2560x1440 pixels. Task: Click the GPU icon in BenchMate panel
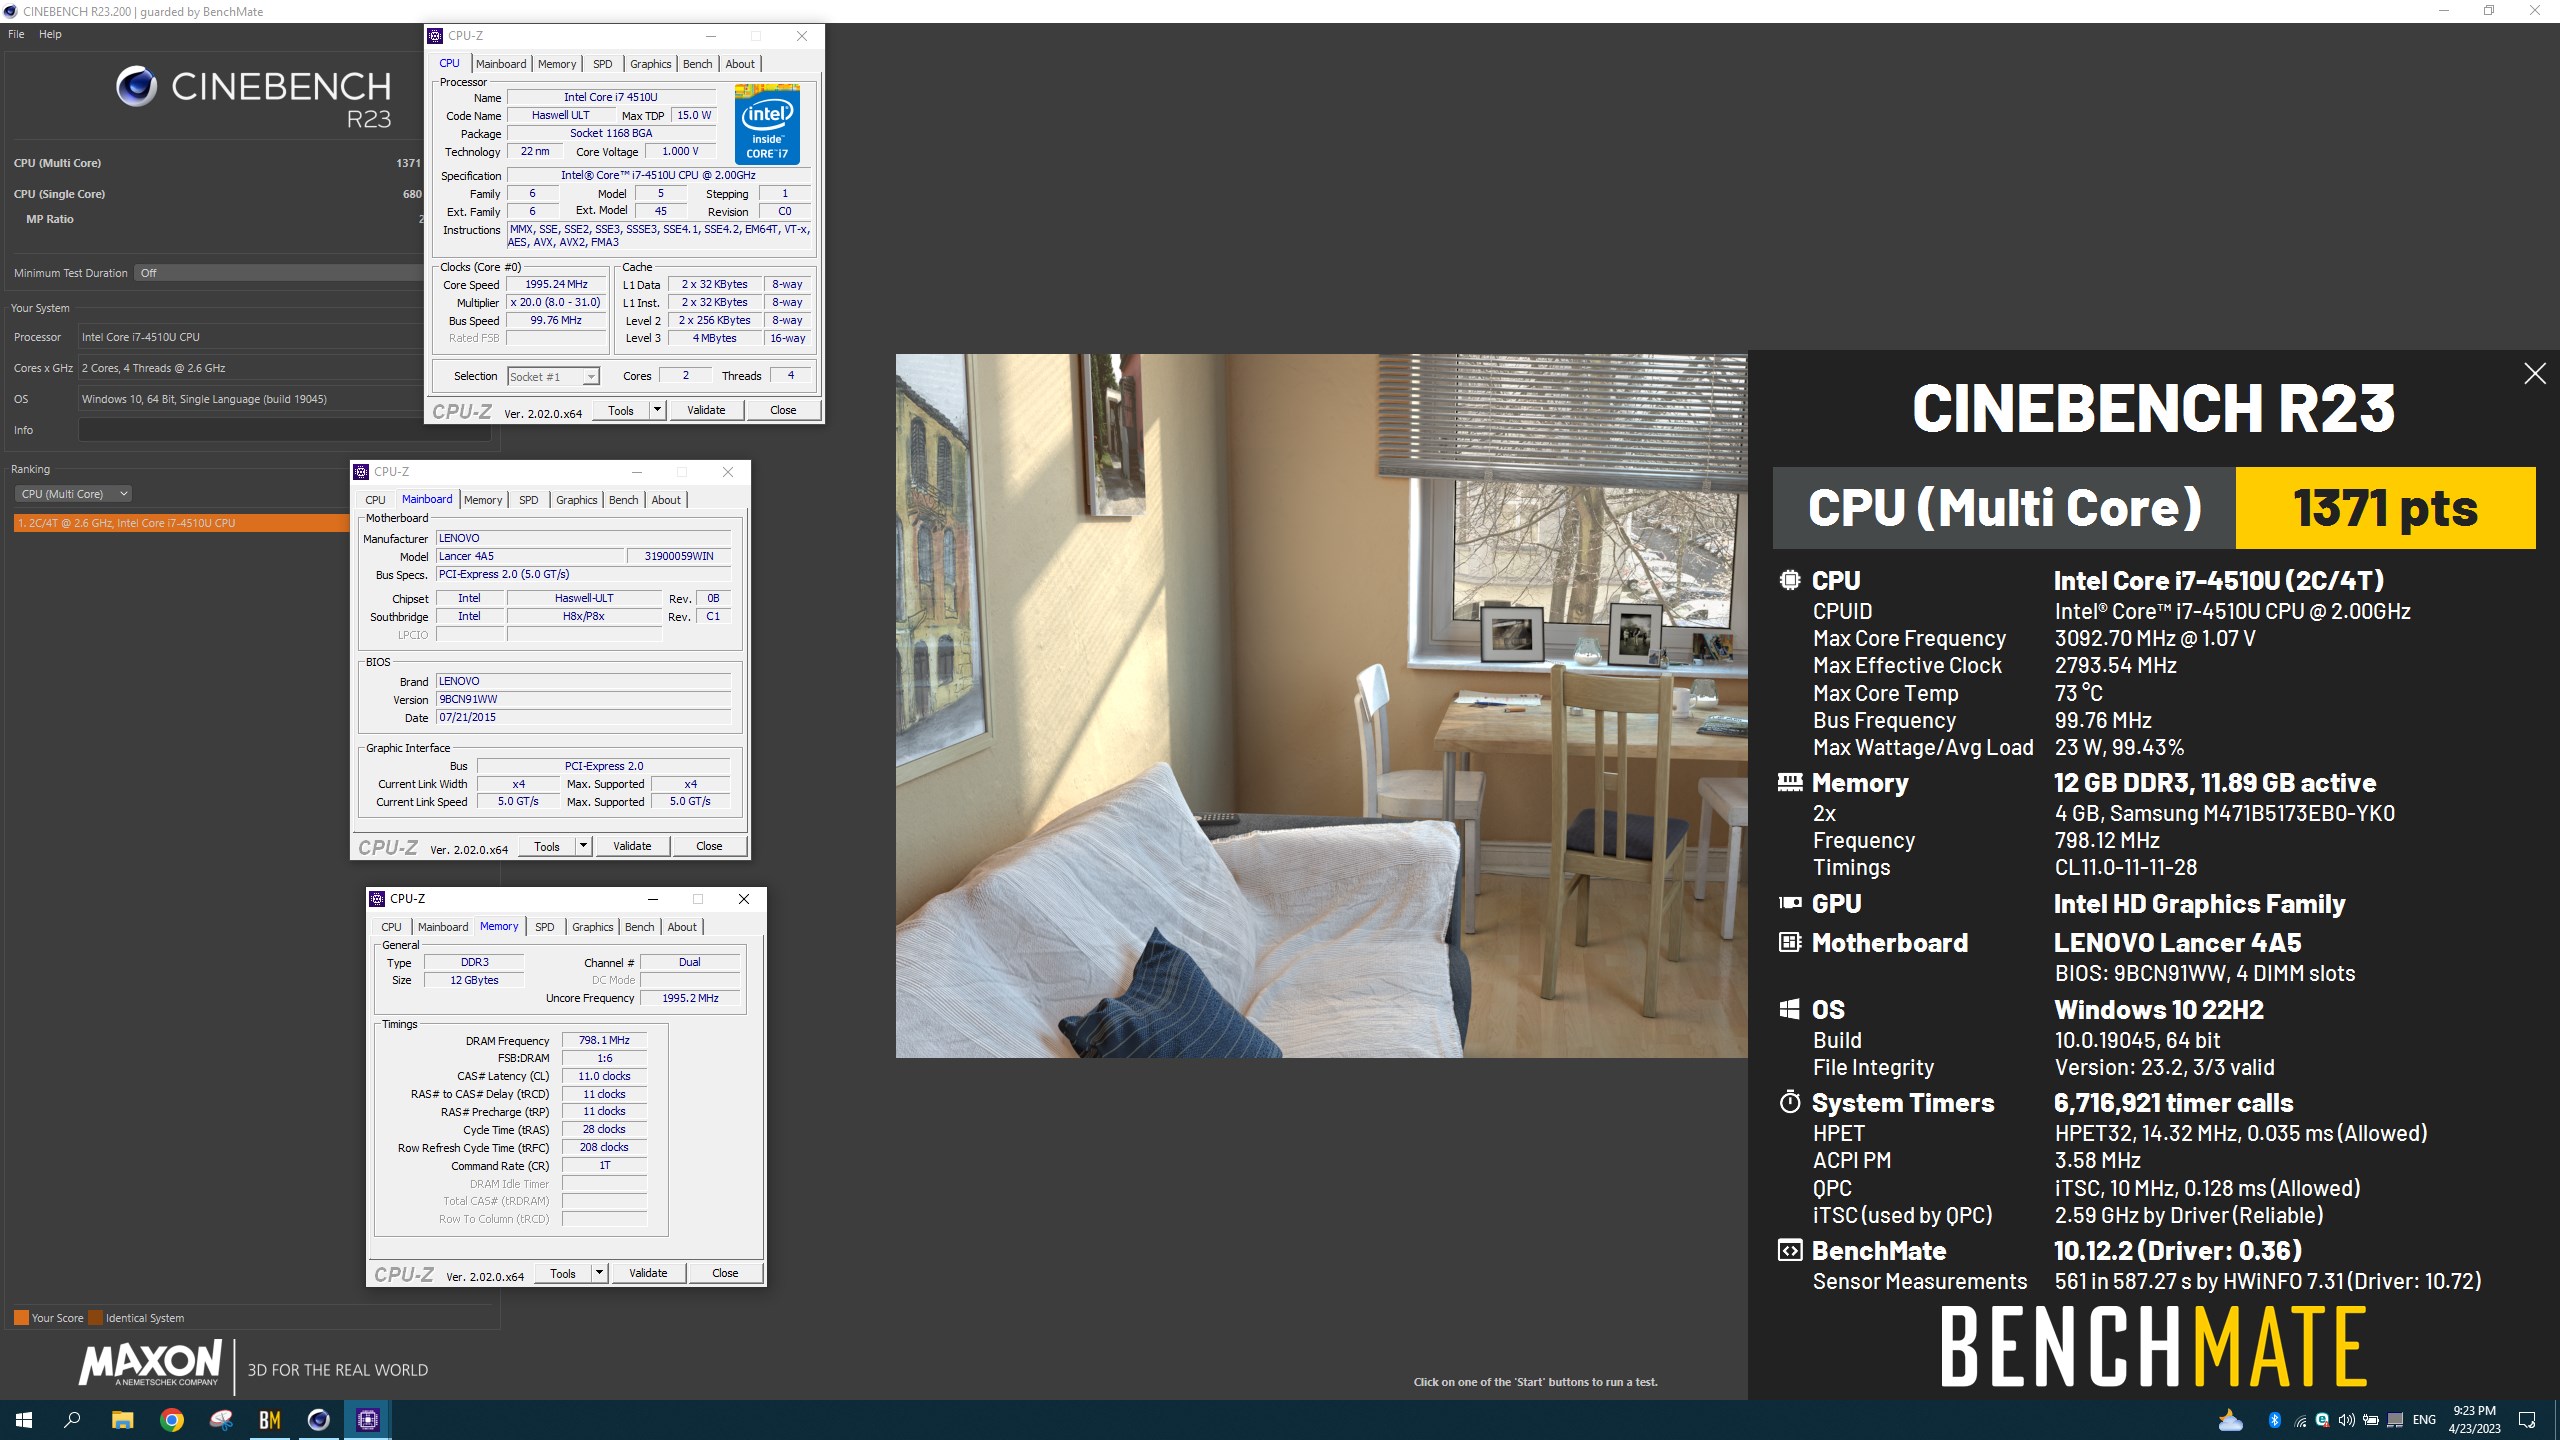(x=1790, y=903)
